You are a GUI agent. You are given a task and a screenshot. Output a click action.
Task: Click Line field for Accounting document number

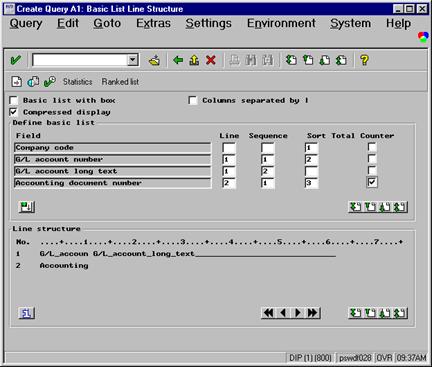229,183
